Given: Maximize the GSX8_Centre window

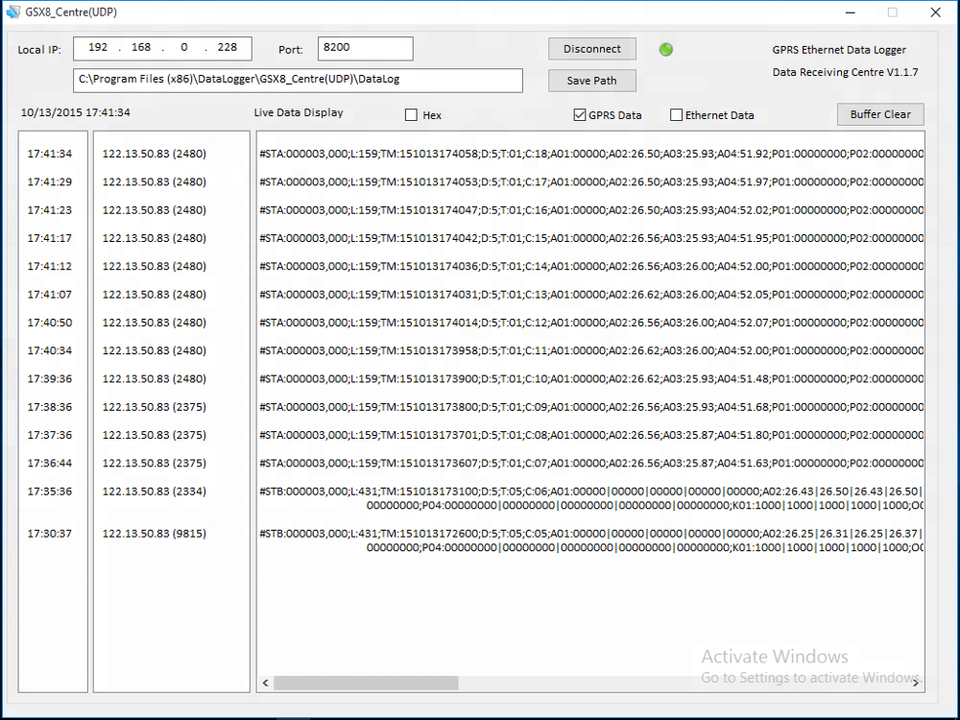Looking at the screenshot, I should (x=892, y=12).
